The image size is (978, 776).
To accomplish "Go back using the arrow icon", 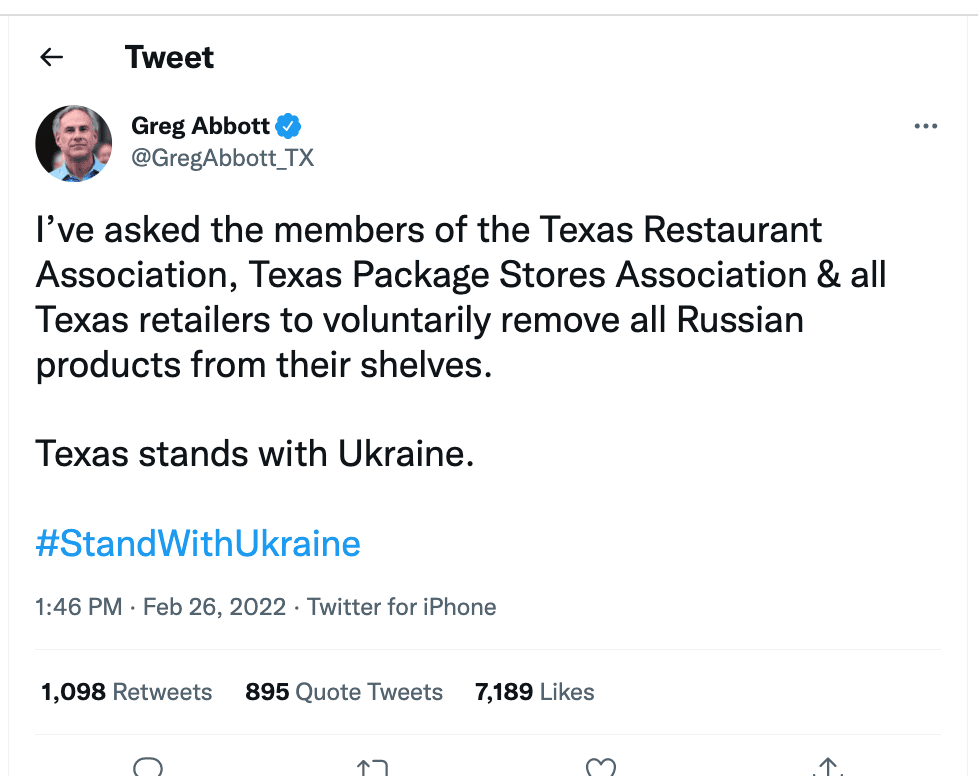I will (51, 57).
